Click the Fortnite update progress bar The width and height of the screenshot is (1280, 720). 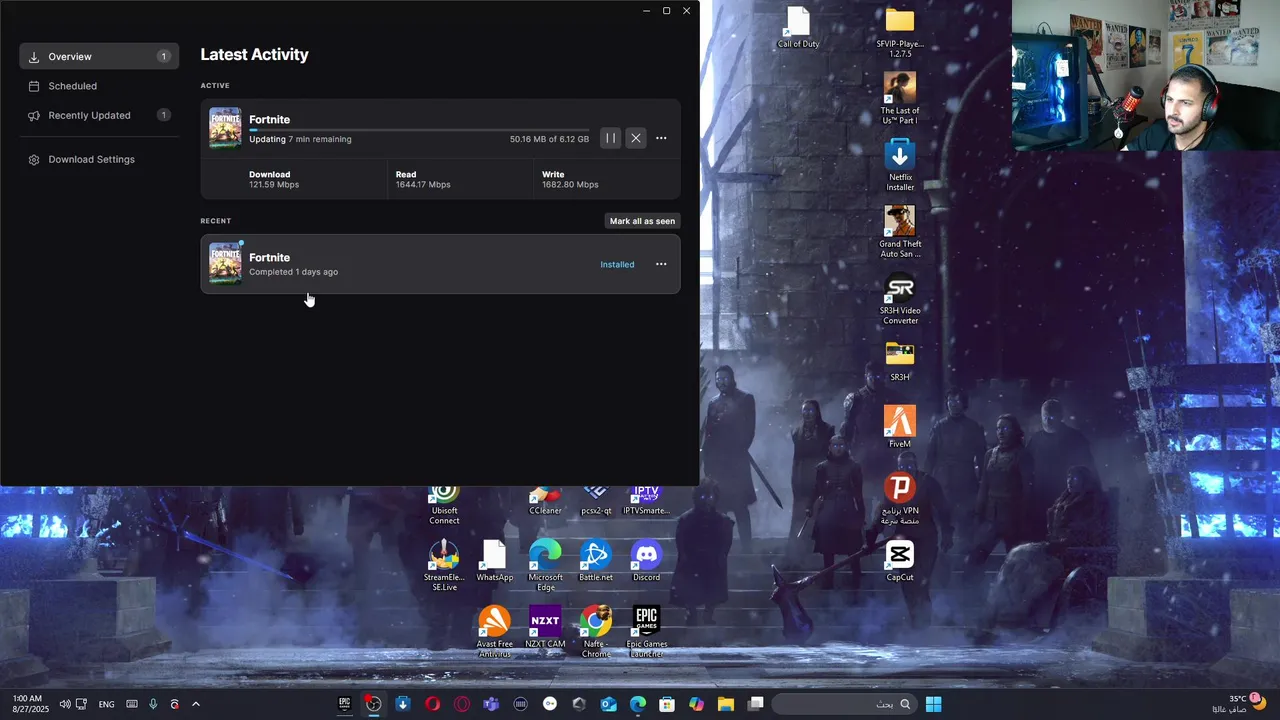point(419,129)
